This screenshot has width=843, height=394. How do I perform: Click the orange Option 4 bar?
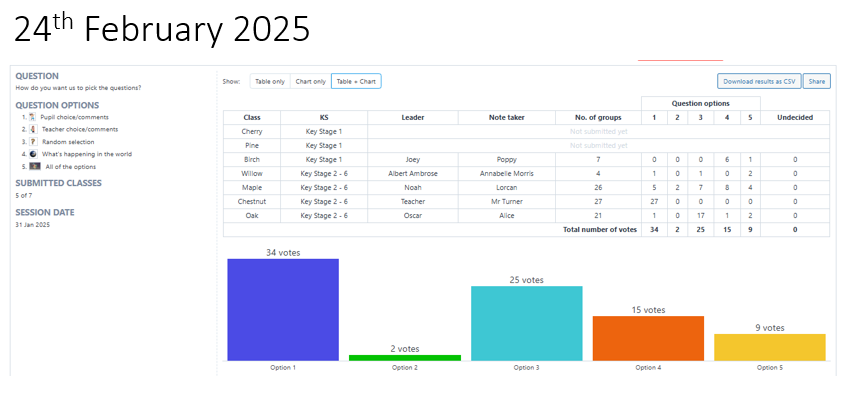pyautogui.click(x=648, y=338)
